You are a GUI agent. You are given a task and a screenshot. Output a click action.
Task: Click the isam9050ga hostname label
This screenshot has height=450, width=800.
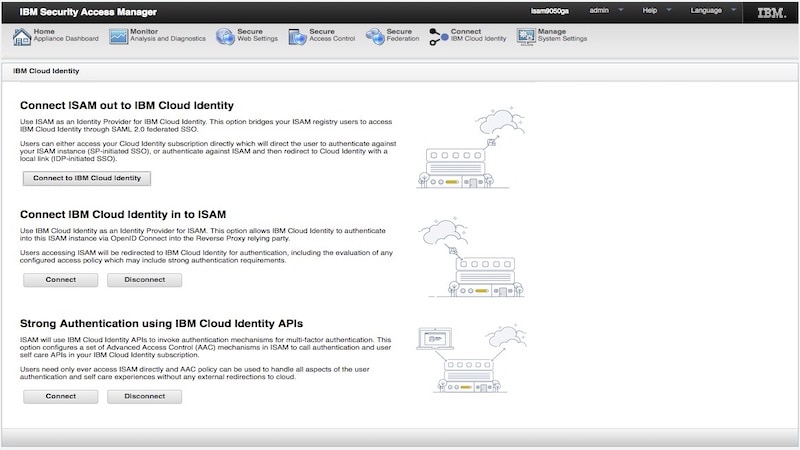[x=549, y=11]
